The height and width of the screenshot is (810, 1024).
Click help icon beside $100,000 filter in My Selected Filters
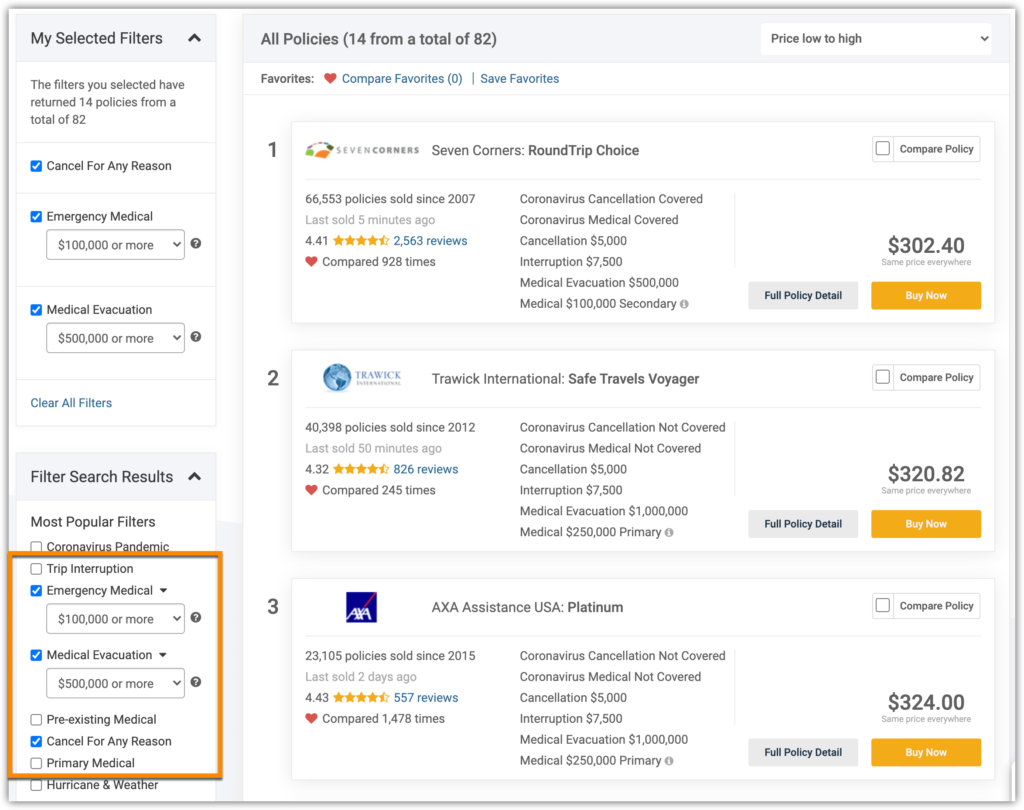(x=196, y=244)
